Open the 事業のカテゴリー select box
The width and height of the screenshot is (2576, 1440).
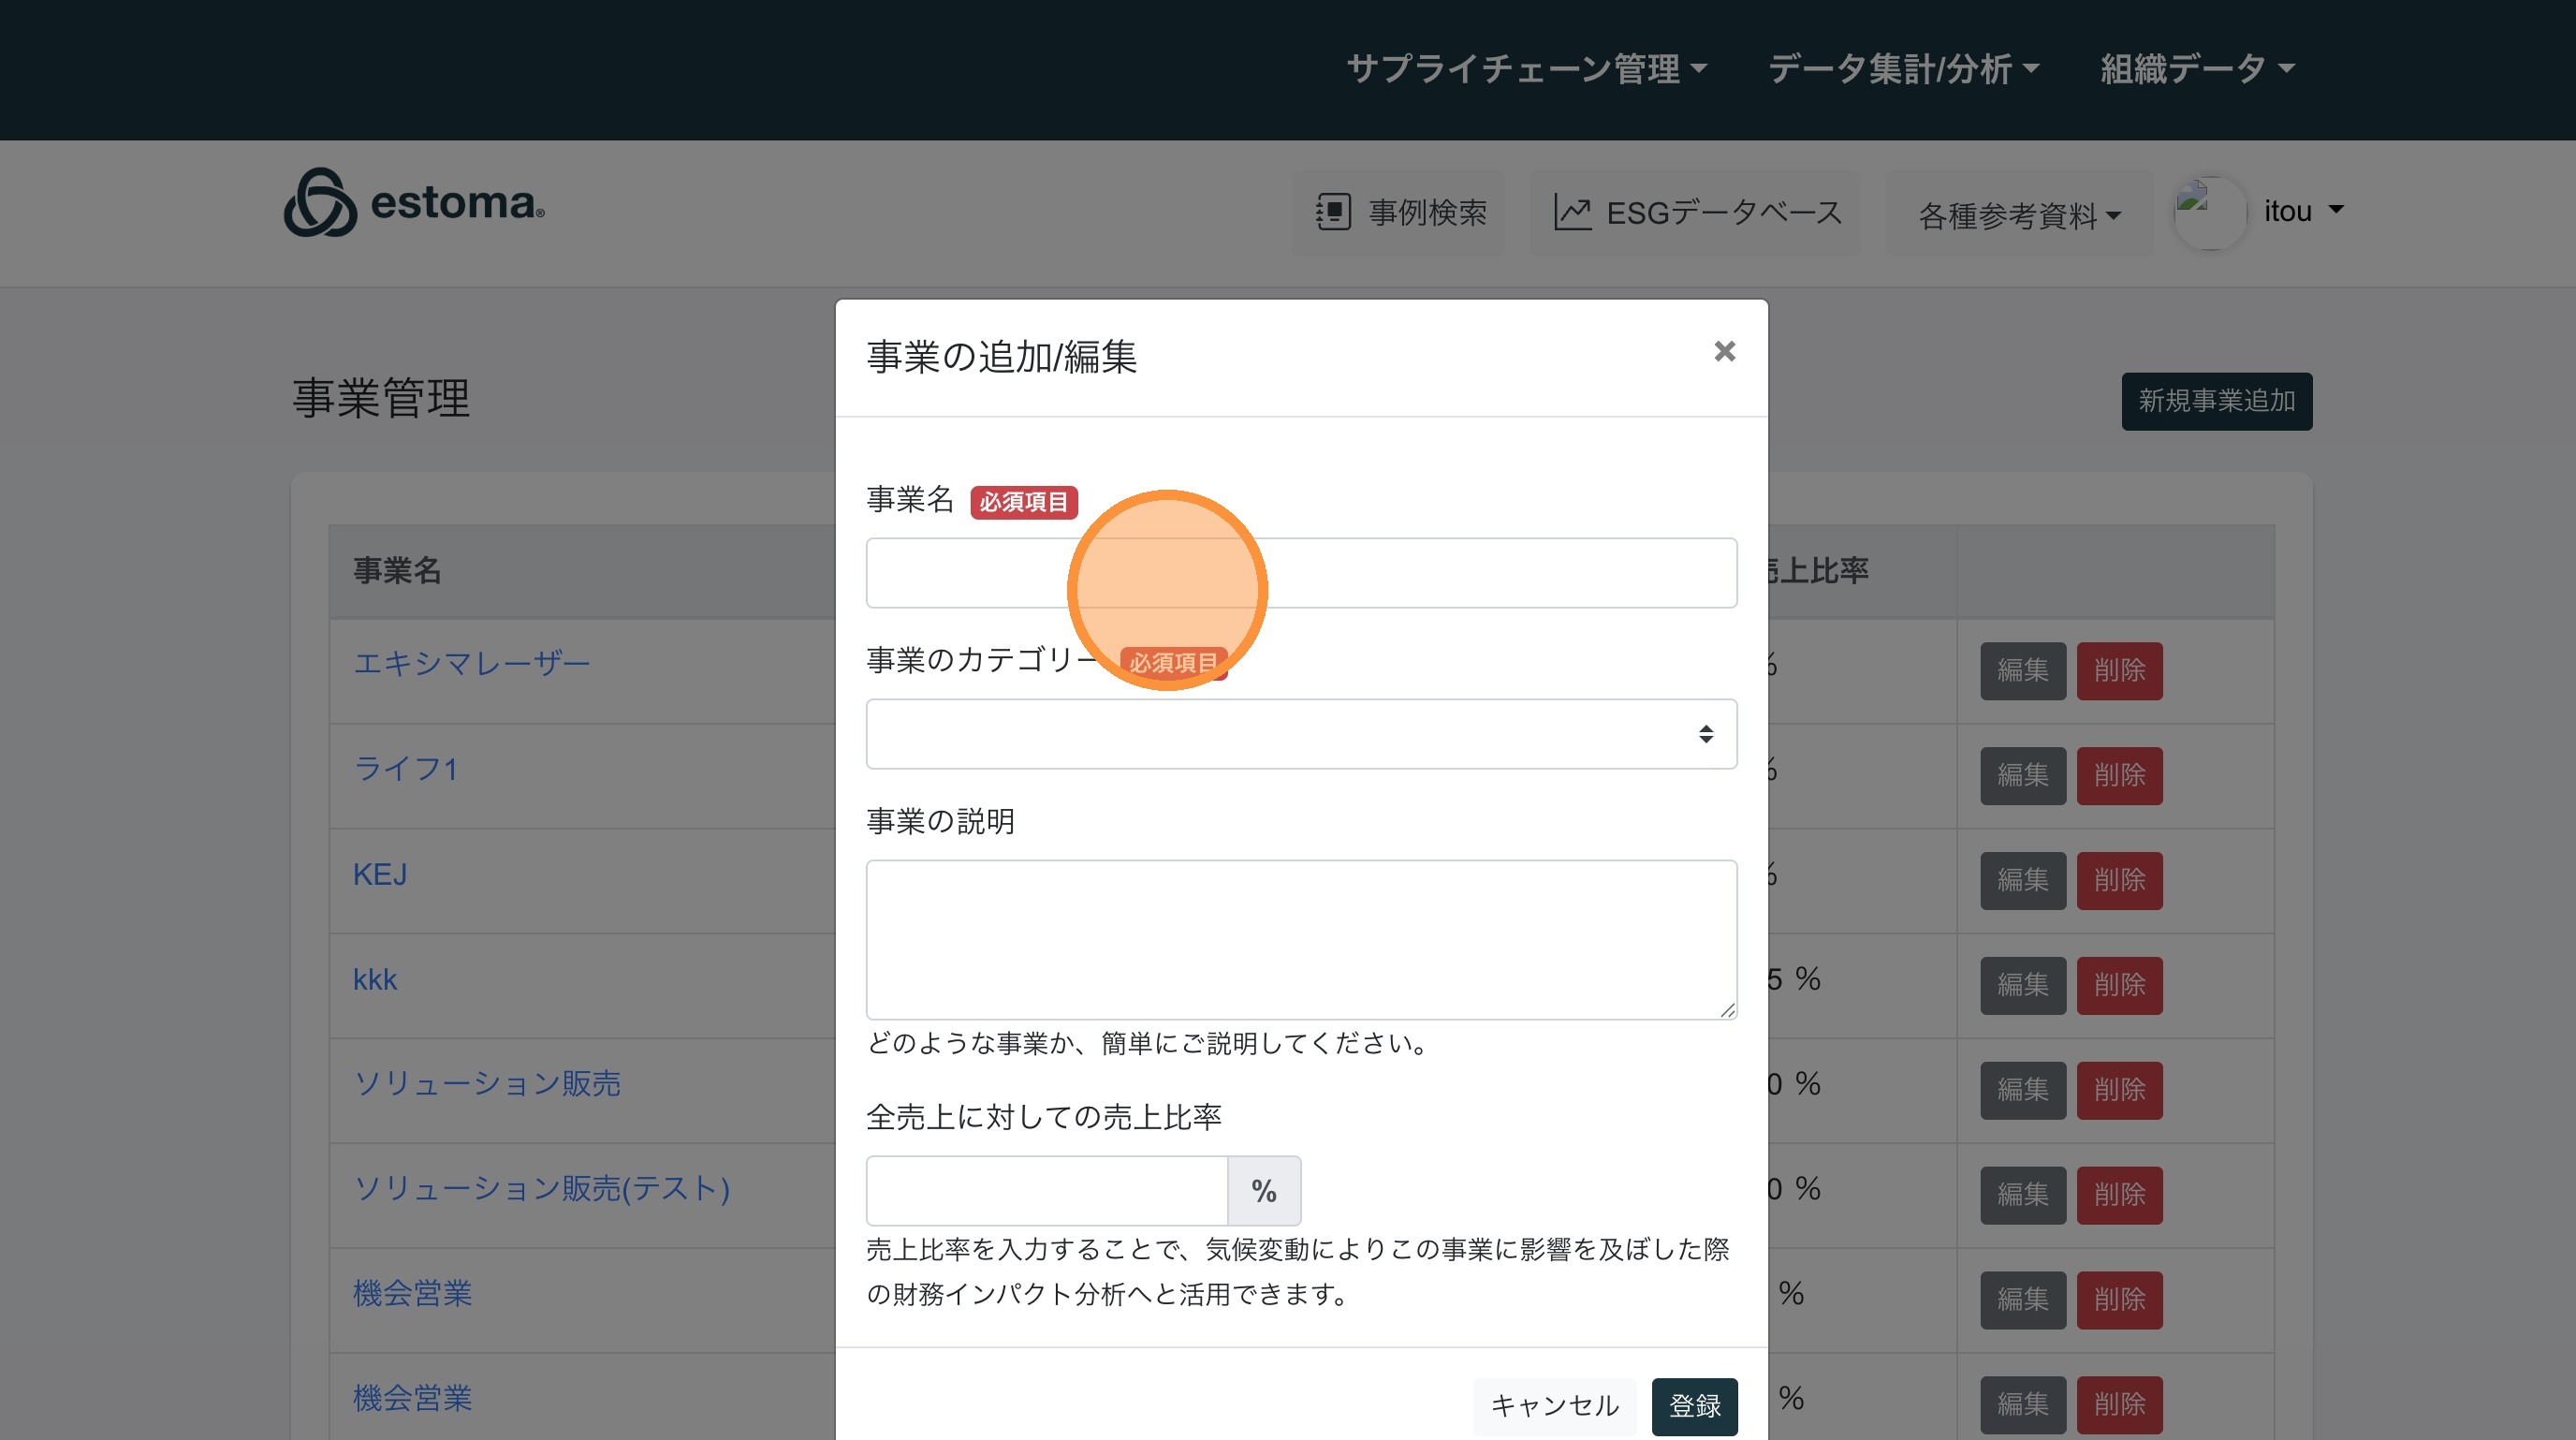coord(1301,734)
